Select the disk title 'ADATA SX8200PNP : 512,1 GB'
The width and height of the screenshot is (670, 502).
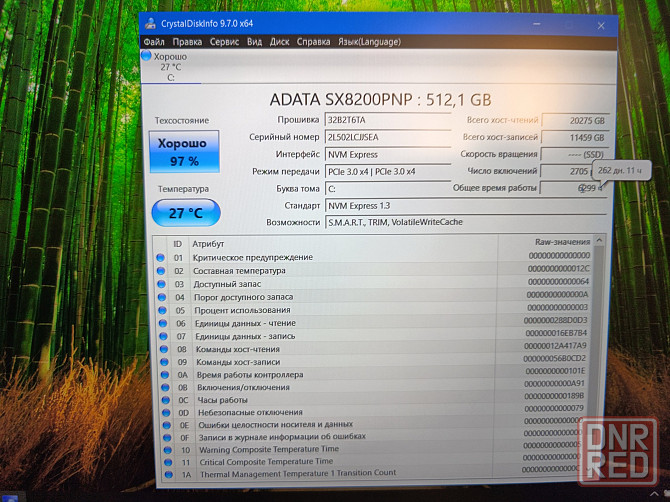tap(380, 100)
